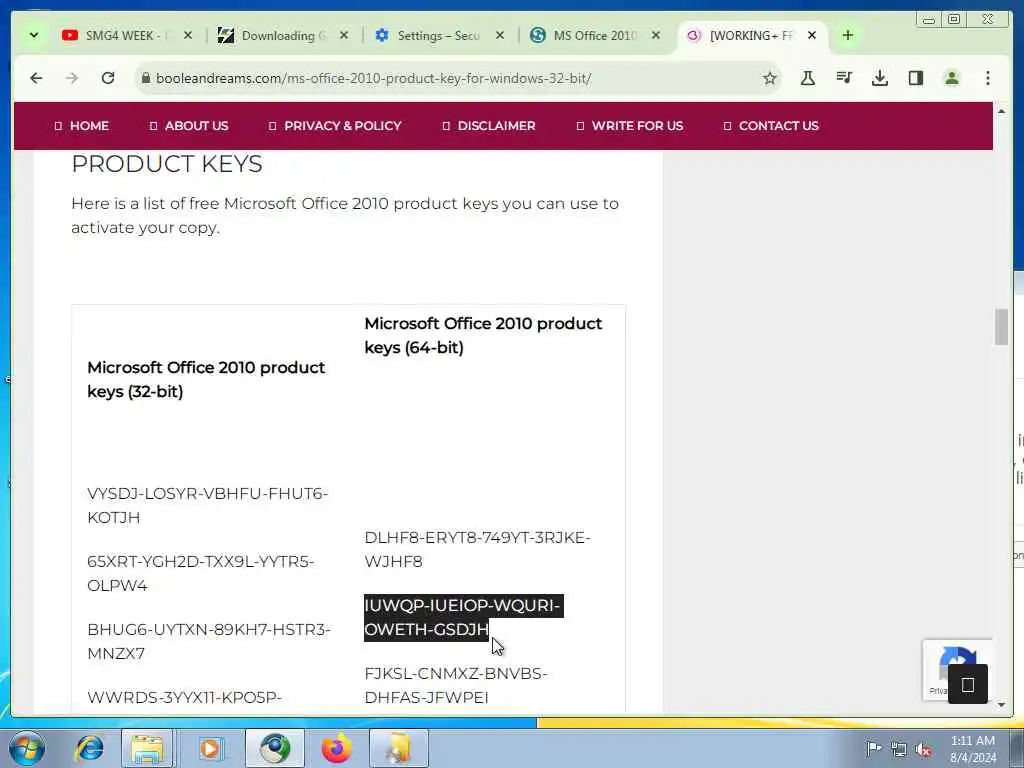
Task: Open the yellow folder taskbar item
Action: coord(399,748)
